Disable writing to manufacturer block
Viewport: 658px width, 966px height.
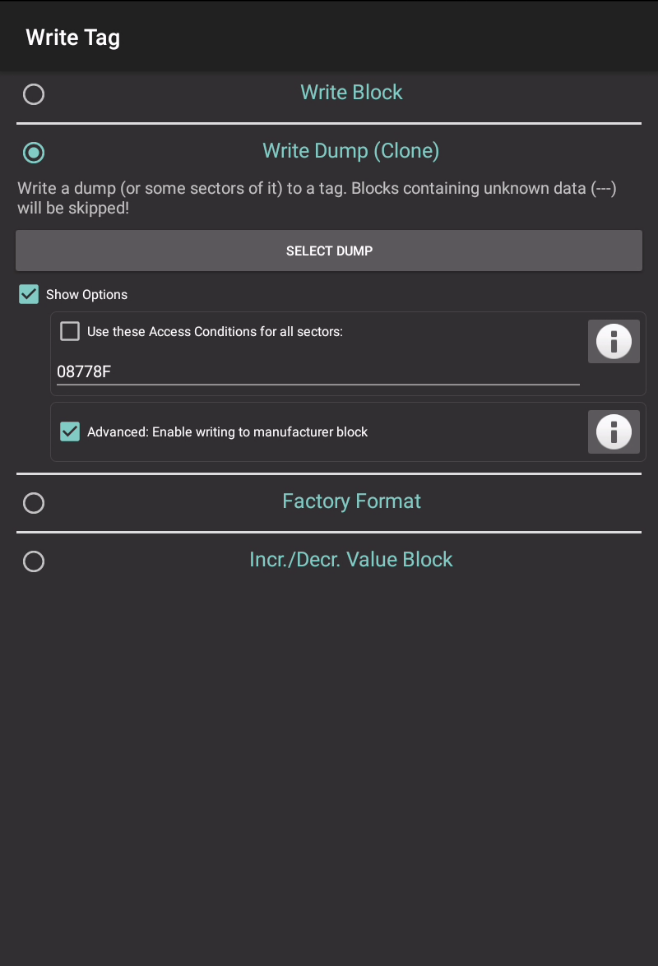point(69,431)
